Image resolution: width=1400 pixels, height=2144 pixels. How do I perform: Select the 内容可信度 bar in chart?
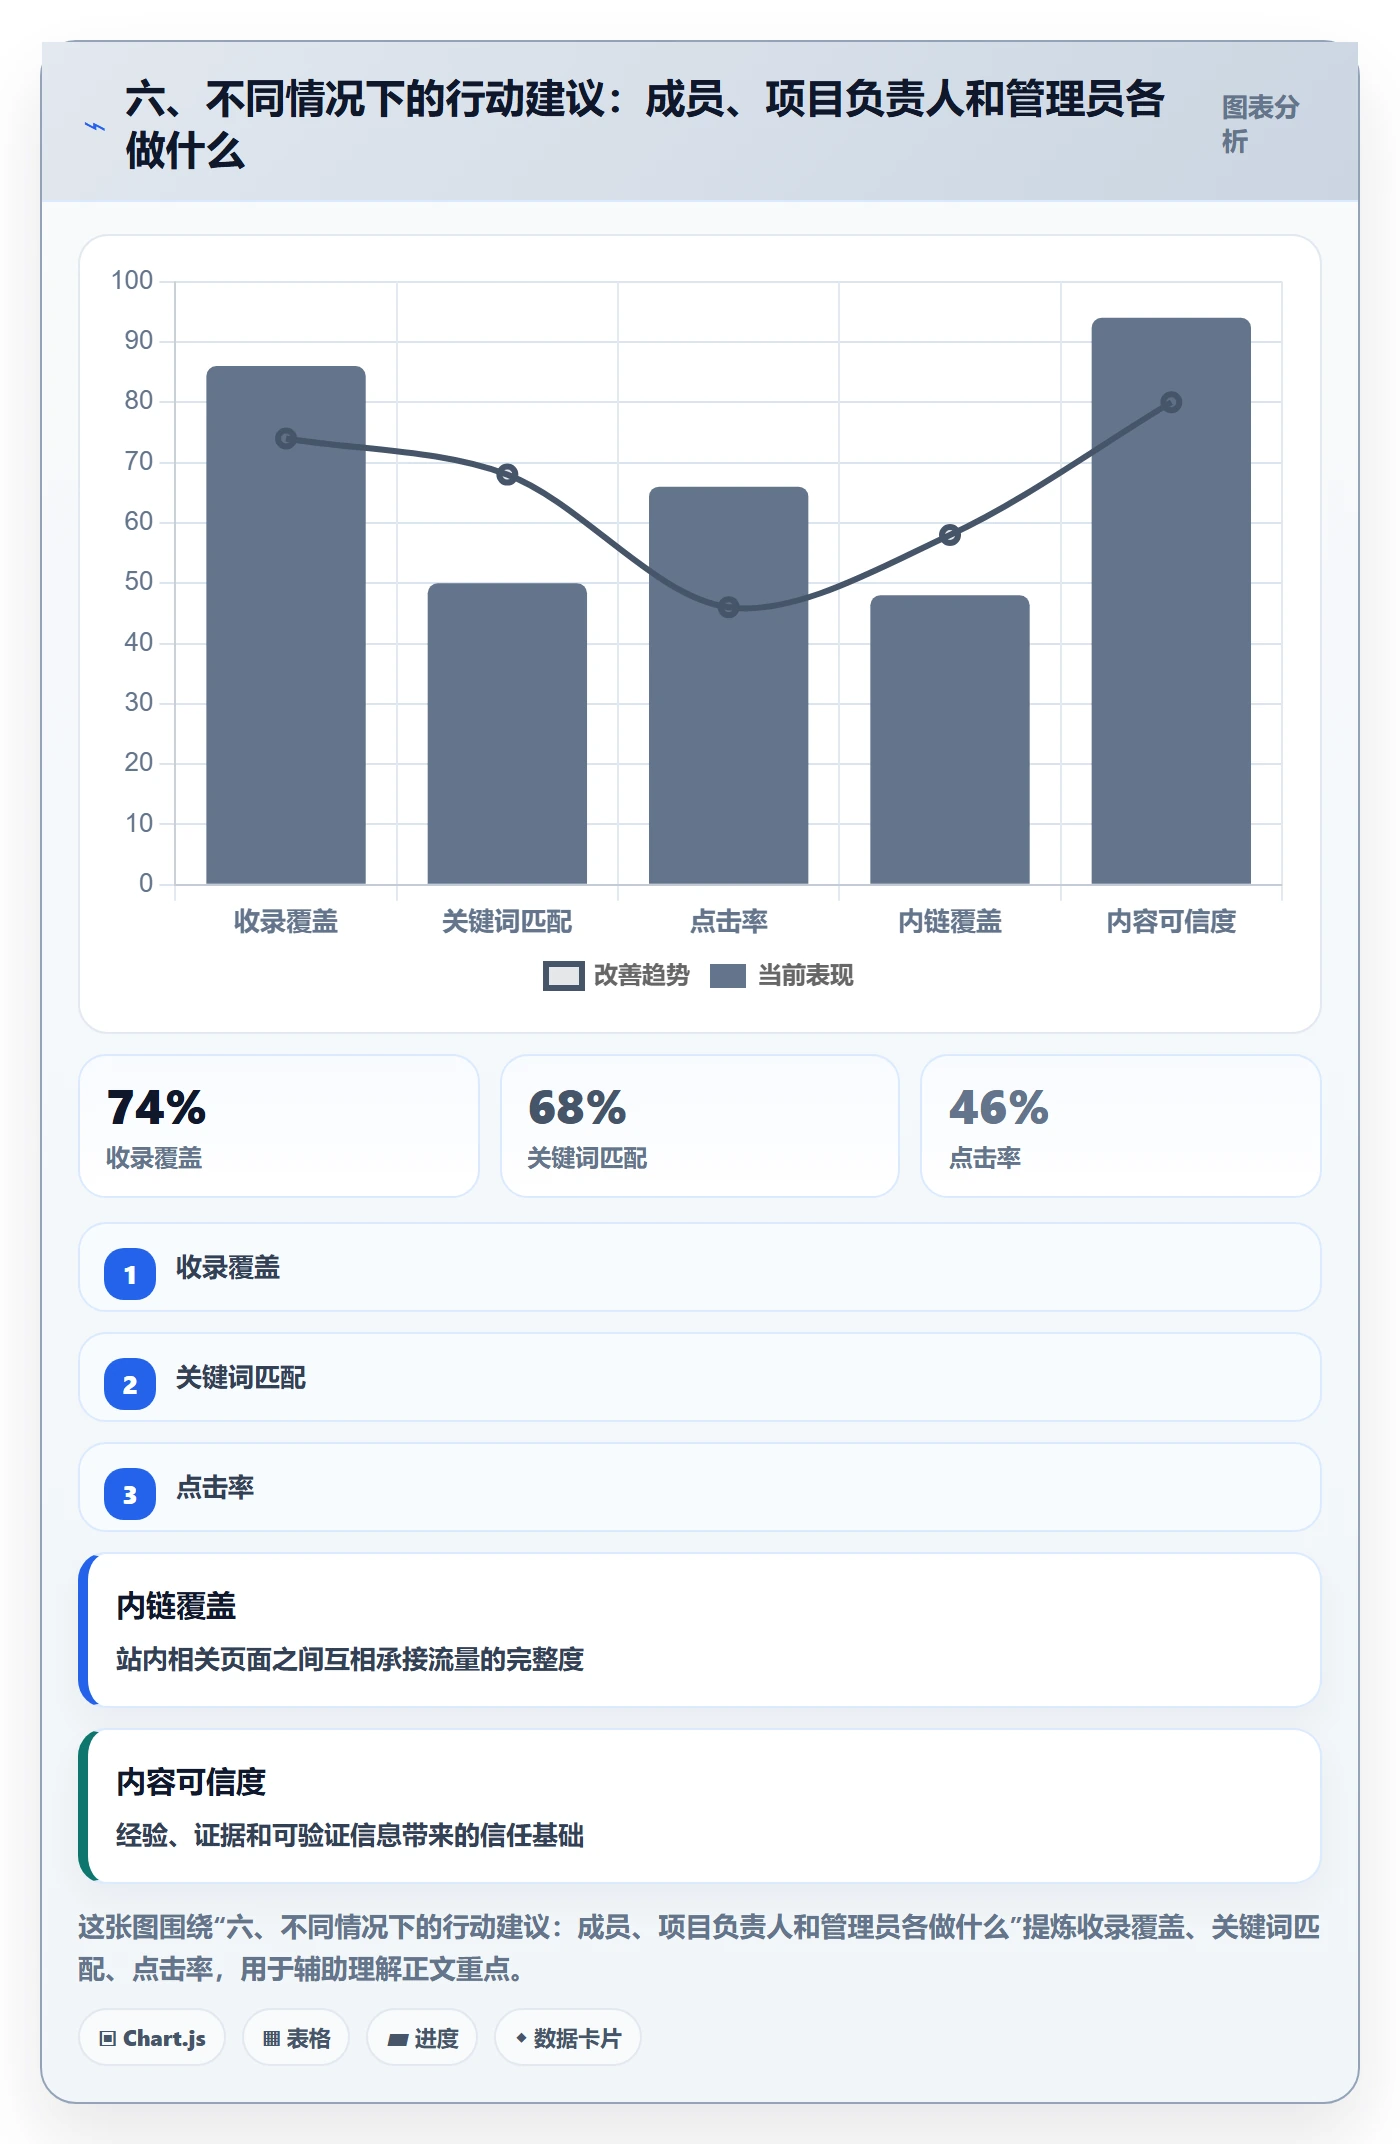click(x=1171, y=601)
